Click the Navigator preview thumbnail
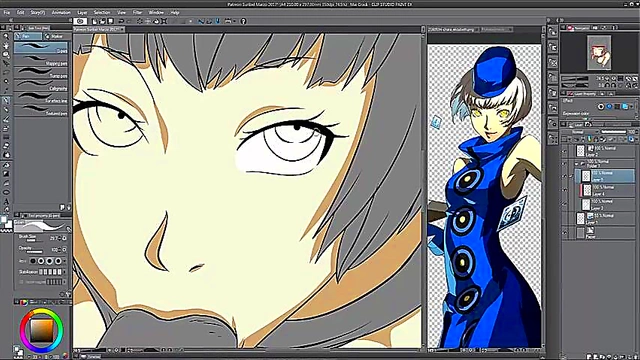Image resolution: width=640 pixels, height=360 pixels. click(599, 53)
